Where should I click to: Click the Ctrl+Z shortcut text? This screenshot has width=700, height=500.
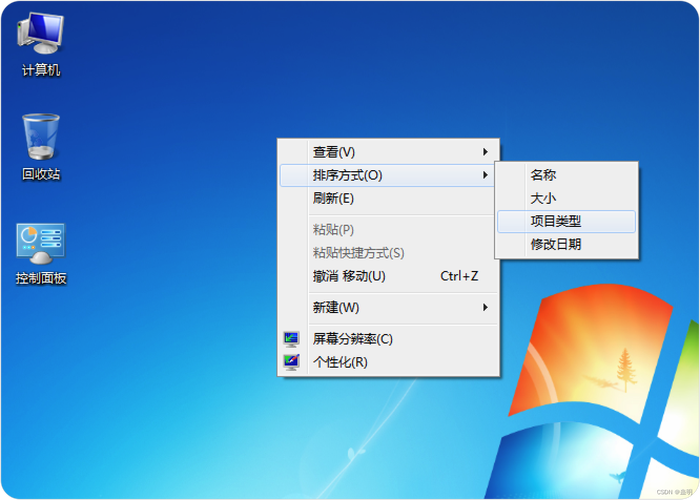point(459,276)
